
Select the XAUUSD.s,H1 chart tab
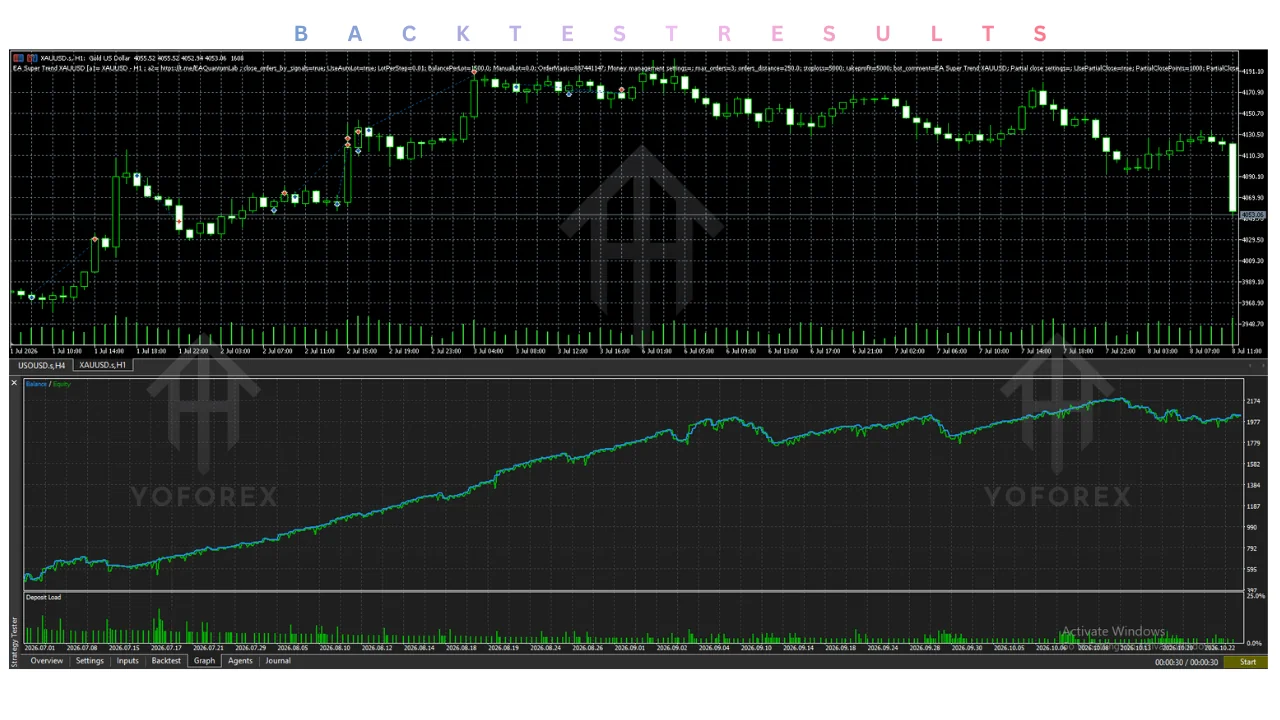(x=103, y=365)
